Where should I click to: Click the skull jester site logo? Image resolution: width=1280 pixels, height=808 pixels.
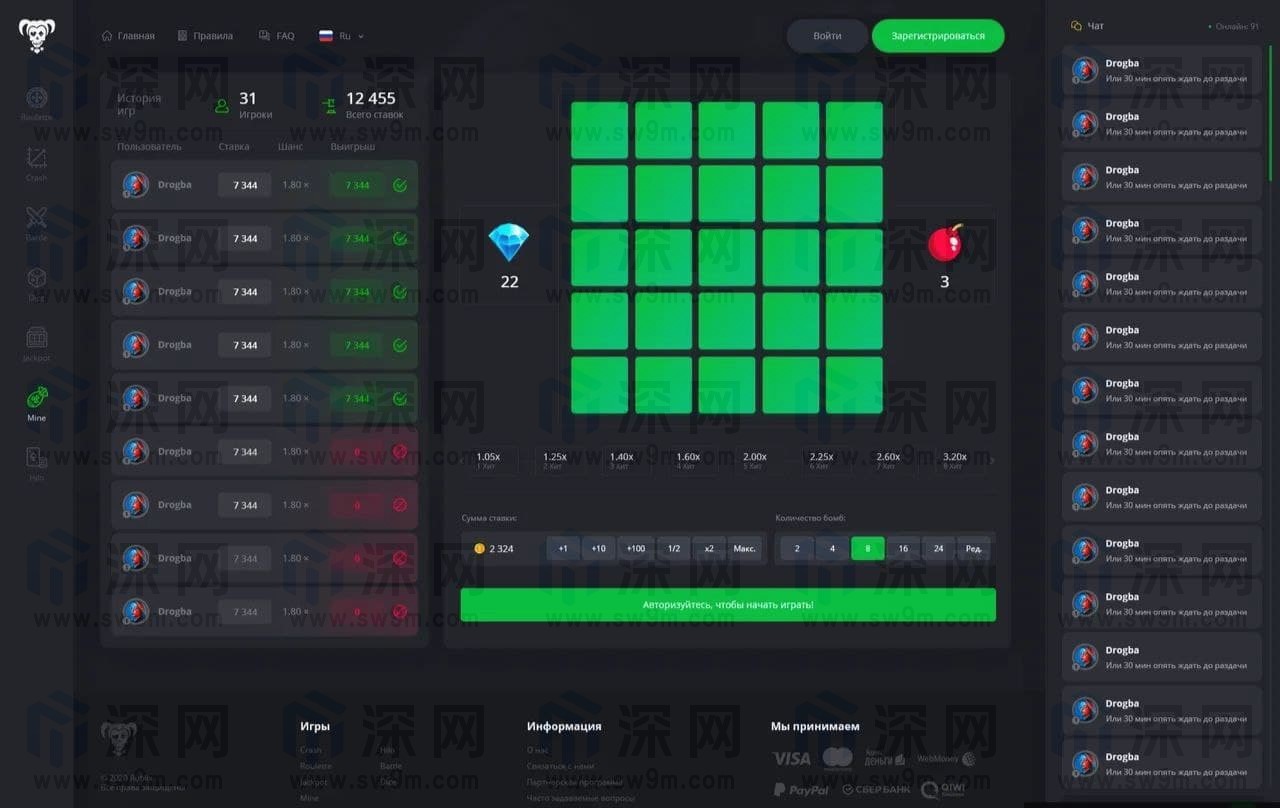coord(37,36)
